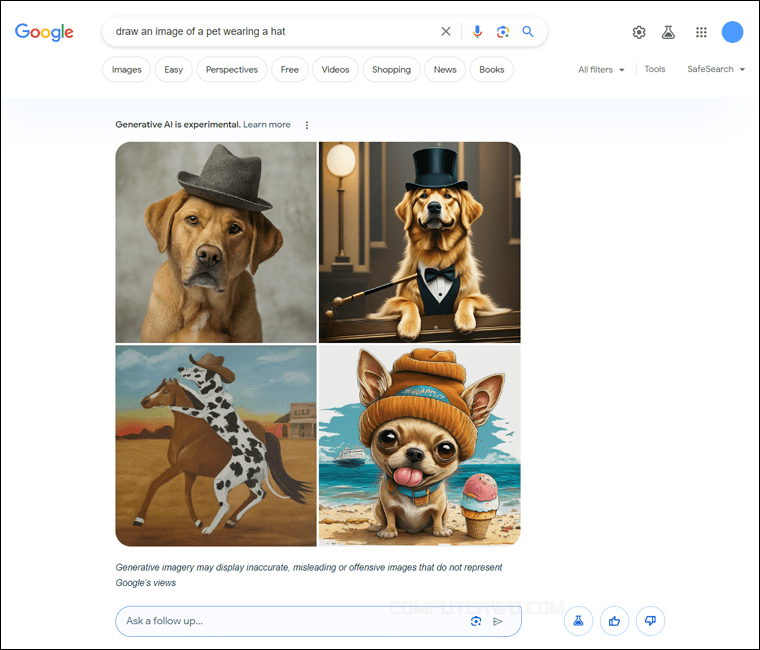Clear the search query with the X icon
760x650 pixels.
[445, 32]
